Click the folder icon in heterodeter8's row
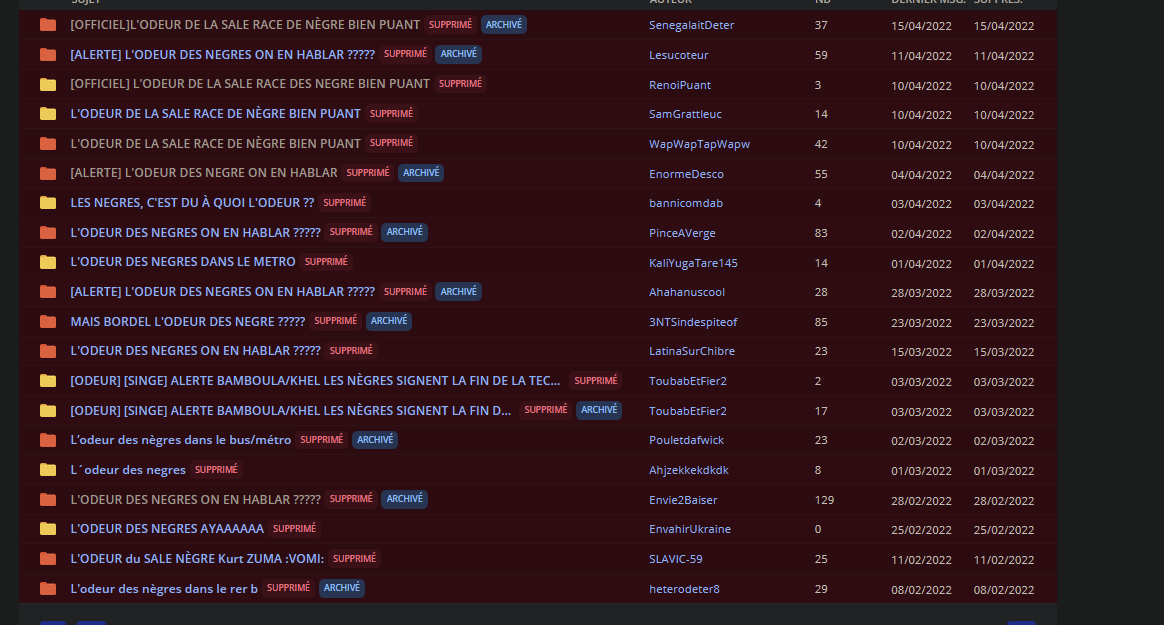 click(x=48, y=589)
